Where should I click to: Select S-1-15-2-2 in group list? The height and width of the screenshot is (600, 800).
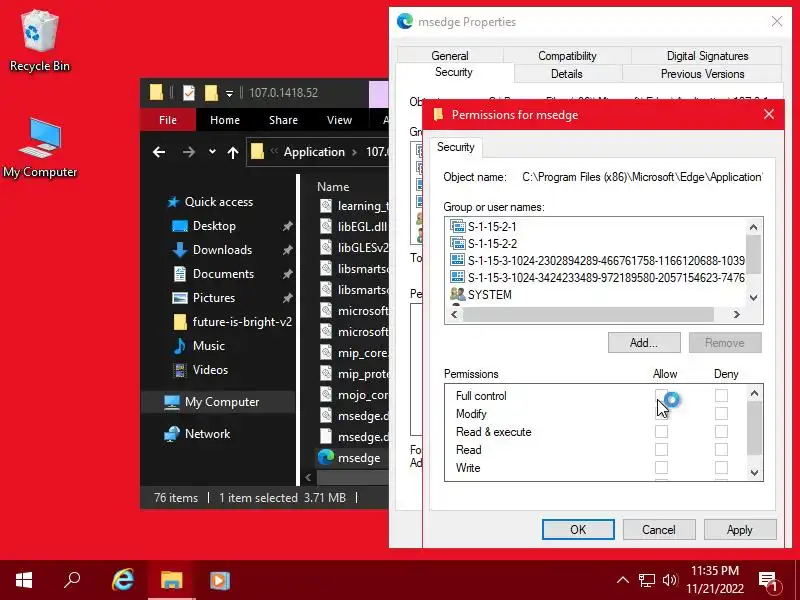coord(492,243)
